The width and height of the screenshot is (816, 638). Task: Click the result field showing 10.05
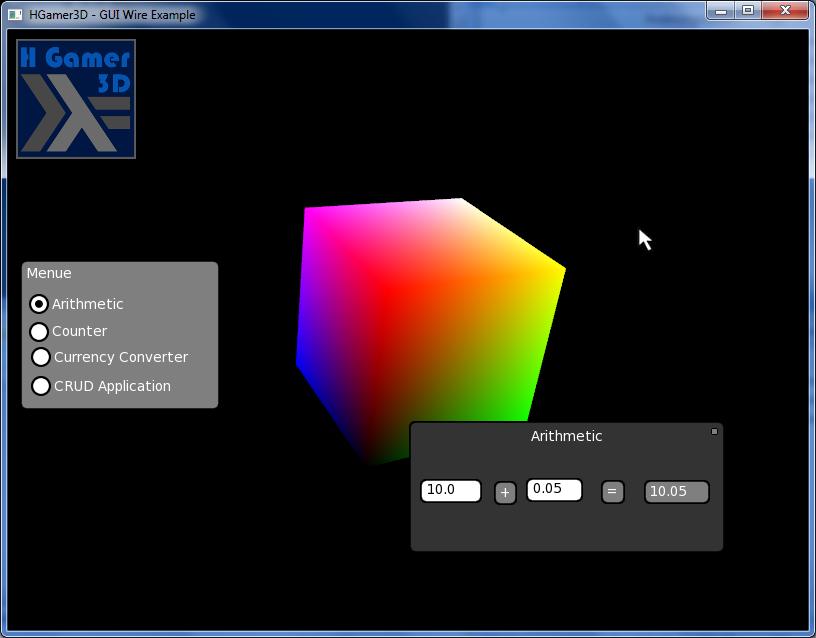[x=677, y=492]
